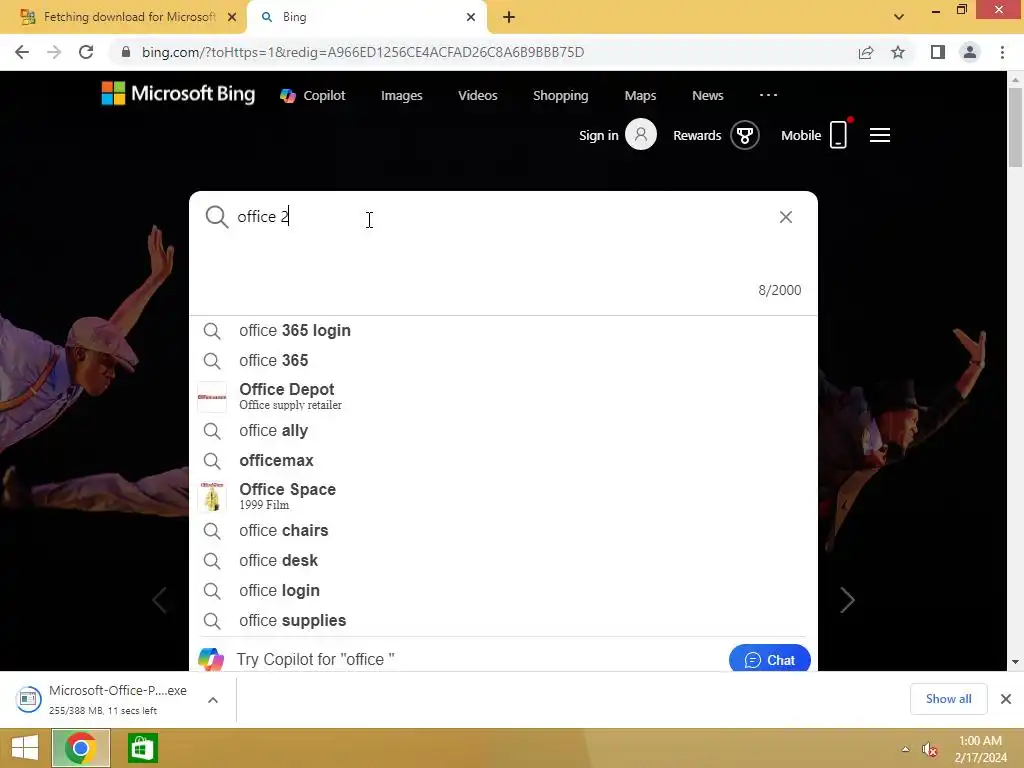Go back in browser history
The image size is (1024, 768).
[22, 52]
